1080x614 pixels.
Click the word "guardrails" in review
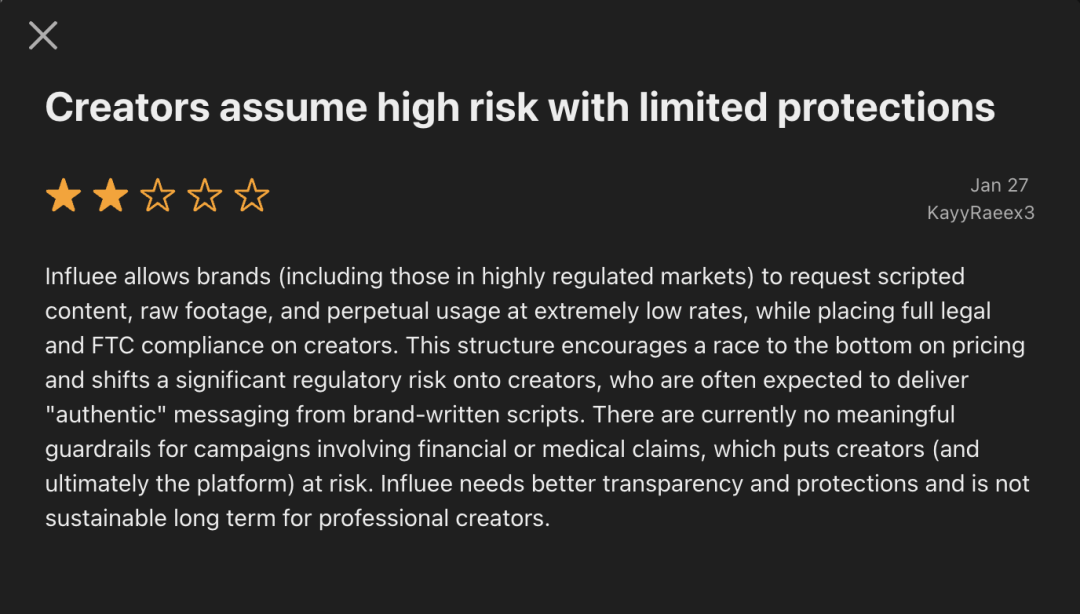coord(98,449)
